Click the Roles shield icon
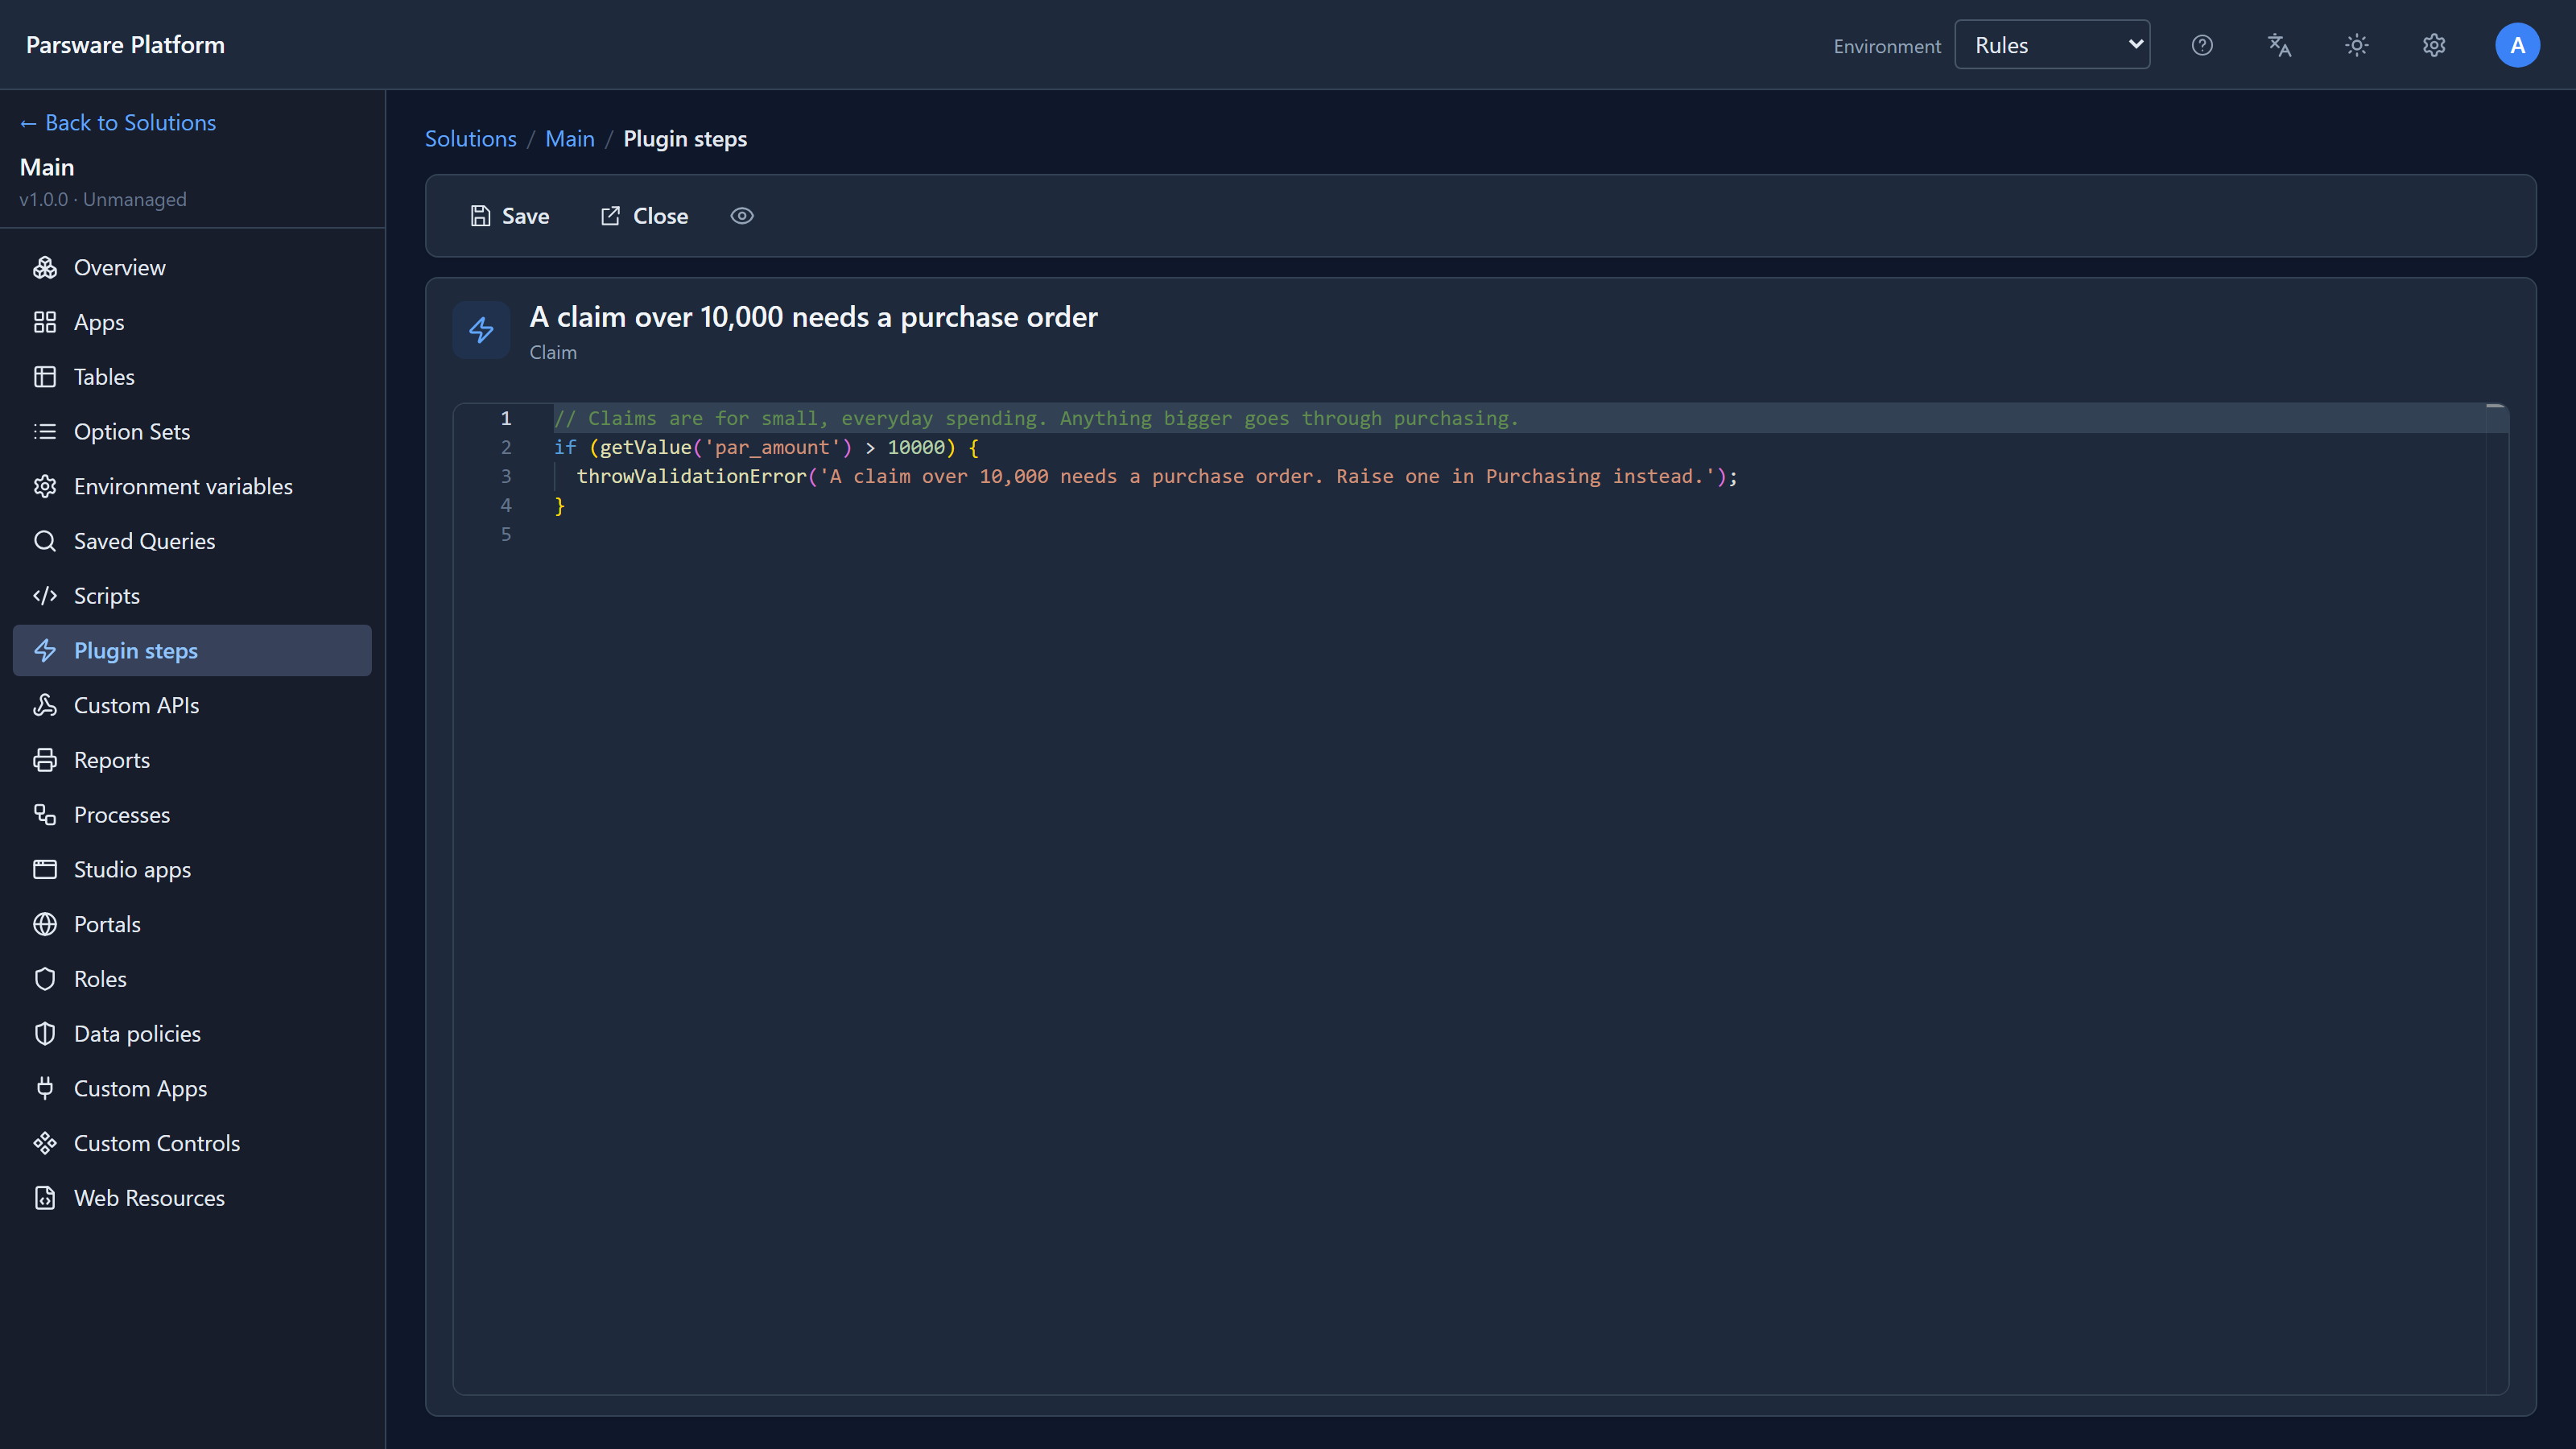 pos(45,979)
